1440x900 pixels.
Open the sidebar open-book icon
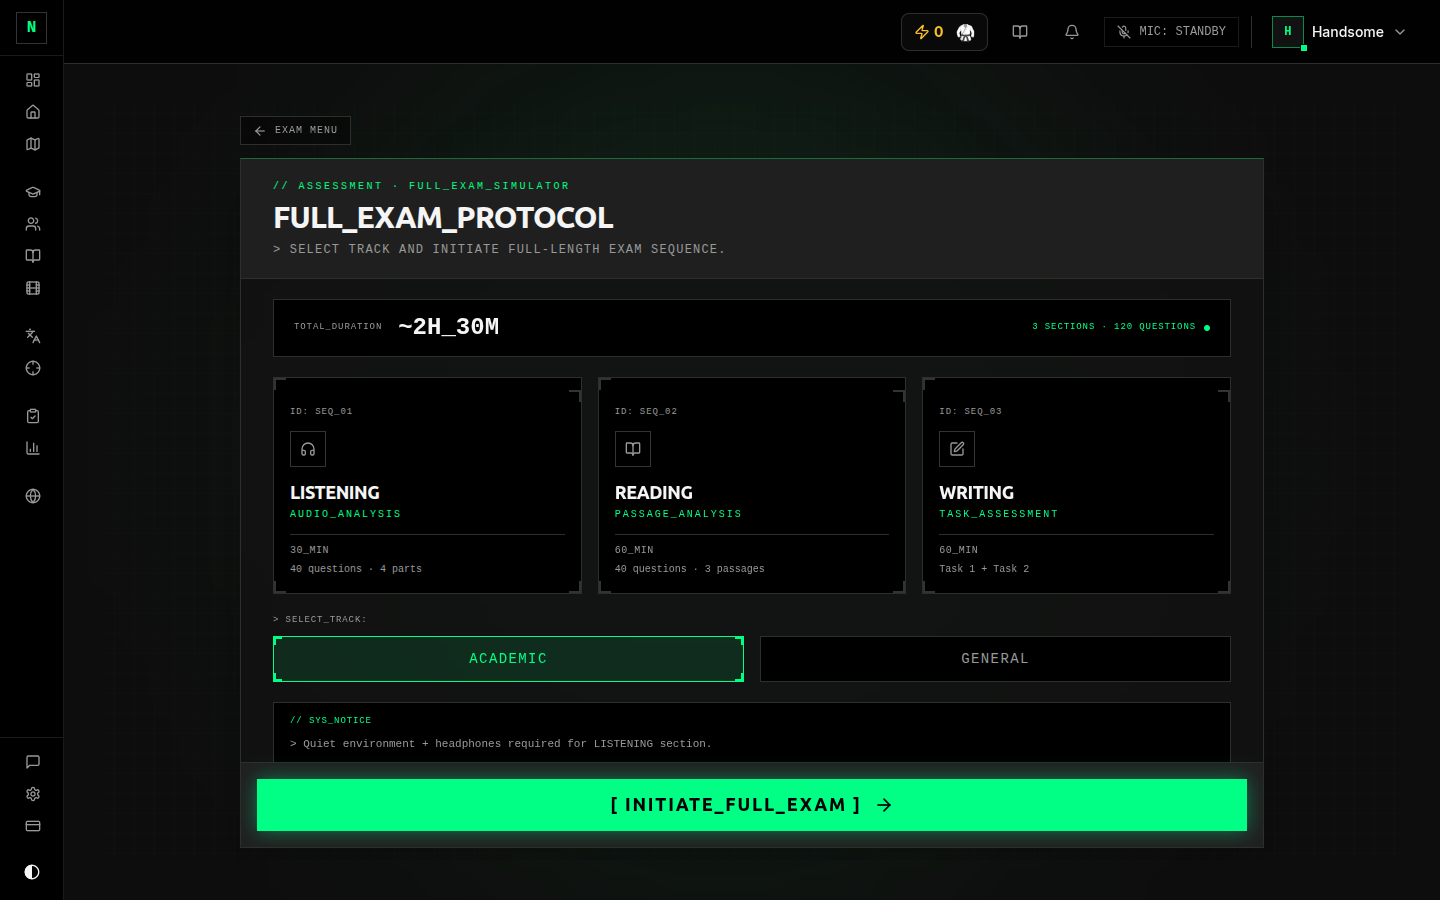click(33, 256)
